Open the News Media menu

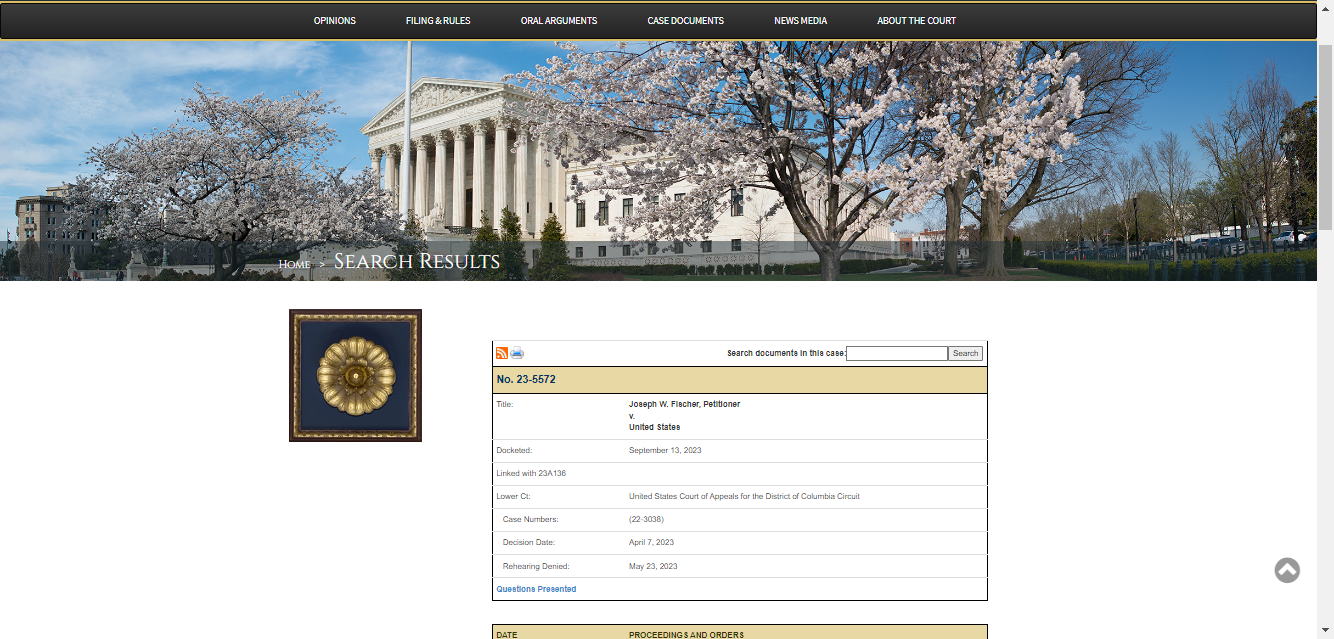point(800,21)
